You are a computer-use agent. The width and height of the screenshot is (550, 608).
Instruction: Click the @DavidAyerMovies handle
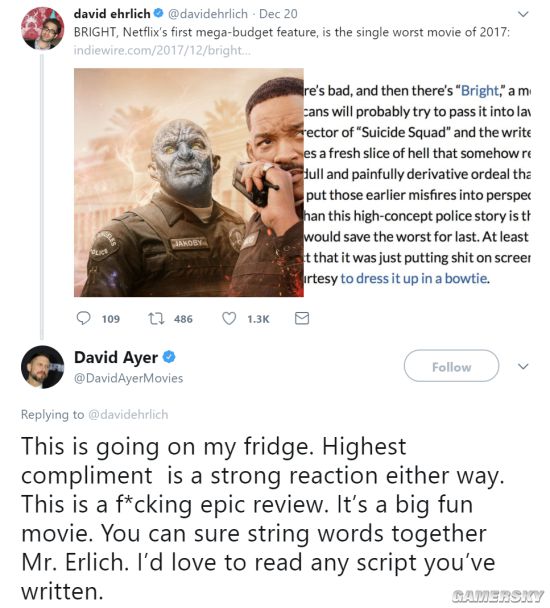128,378
